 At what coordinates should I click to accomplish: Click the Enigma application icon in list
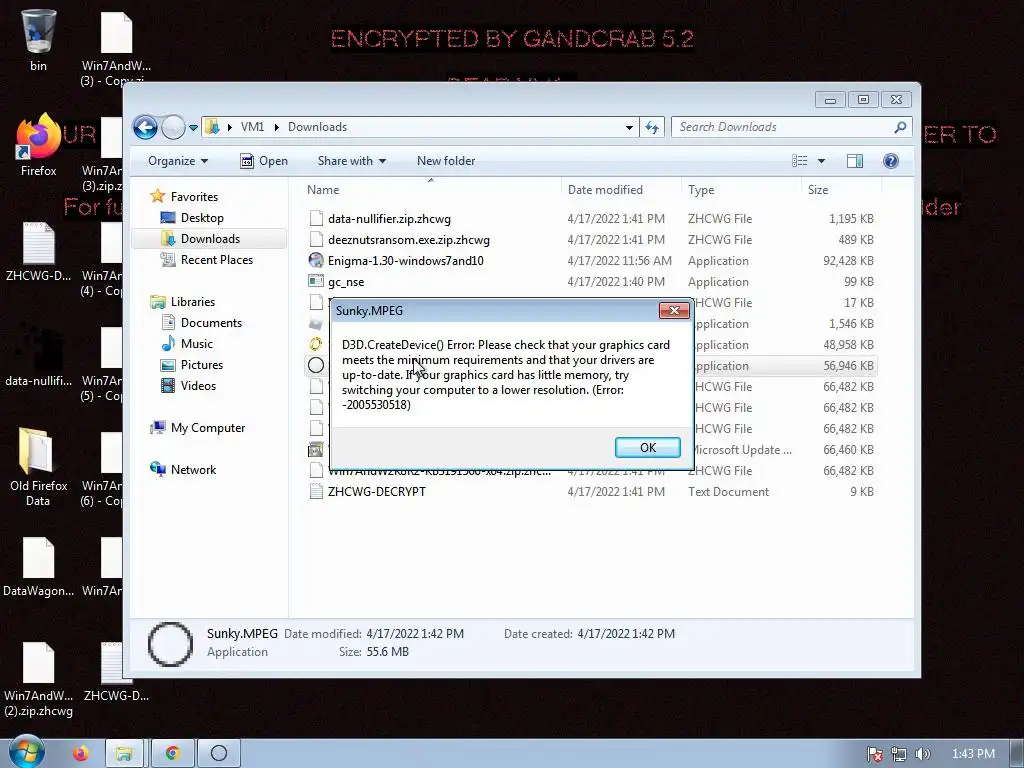[315, 260]
